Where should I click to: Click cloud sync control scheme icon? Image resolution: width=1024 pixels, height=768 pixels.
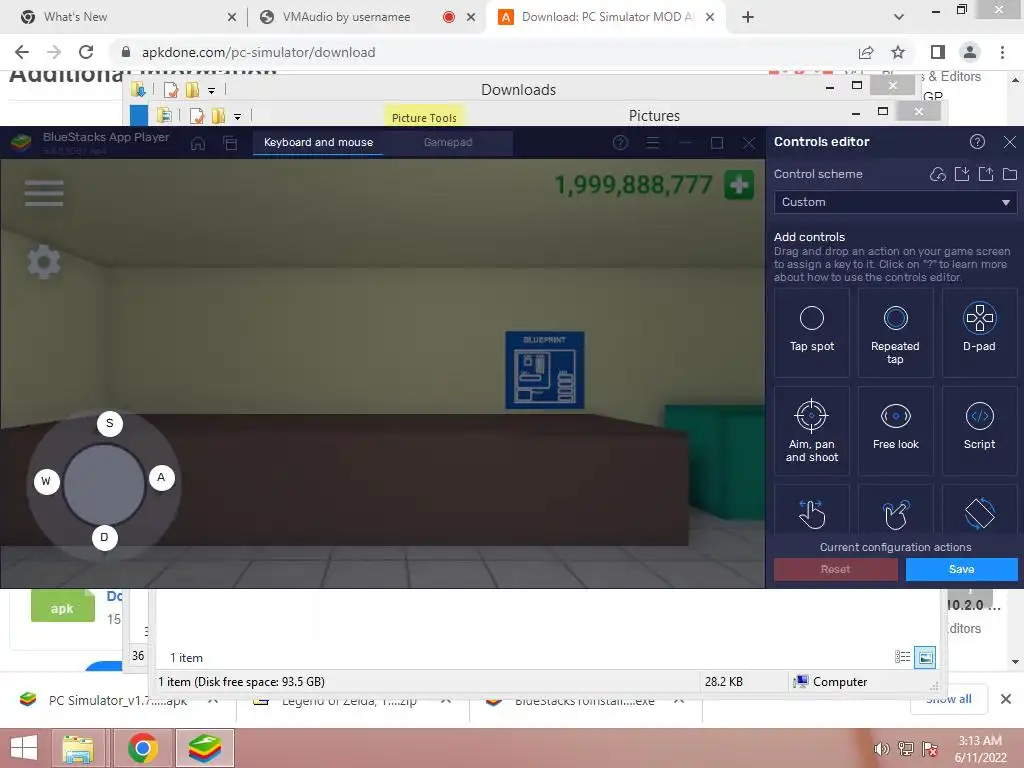(938, 174)
